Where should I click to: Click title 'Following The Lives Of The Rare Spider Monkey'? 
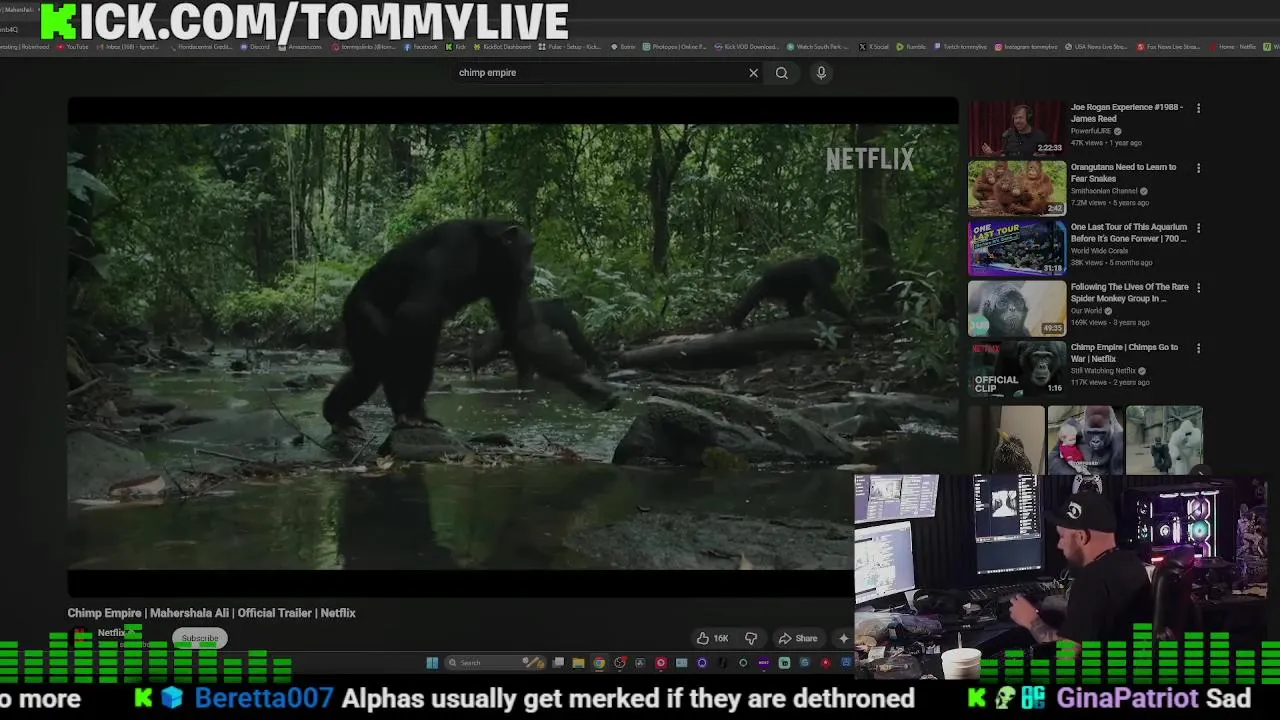(x=1129, y=292)
